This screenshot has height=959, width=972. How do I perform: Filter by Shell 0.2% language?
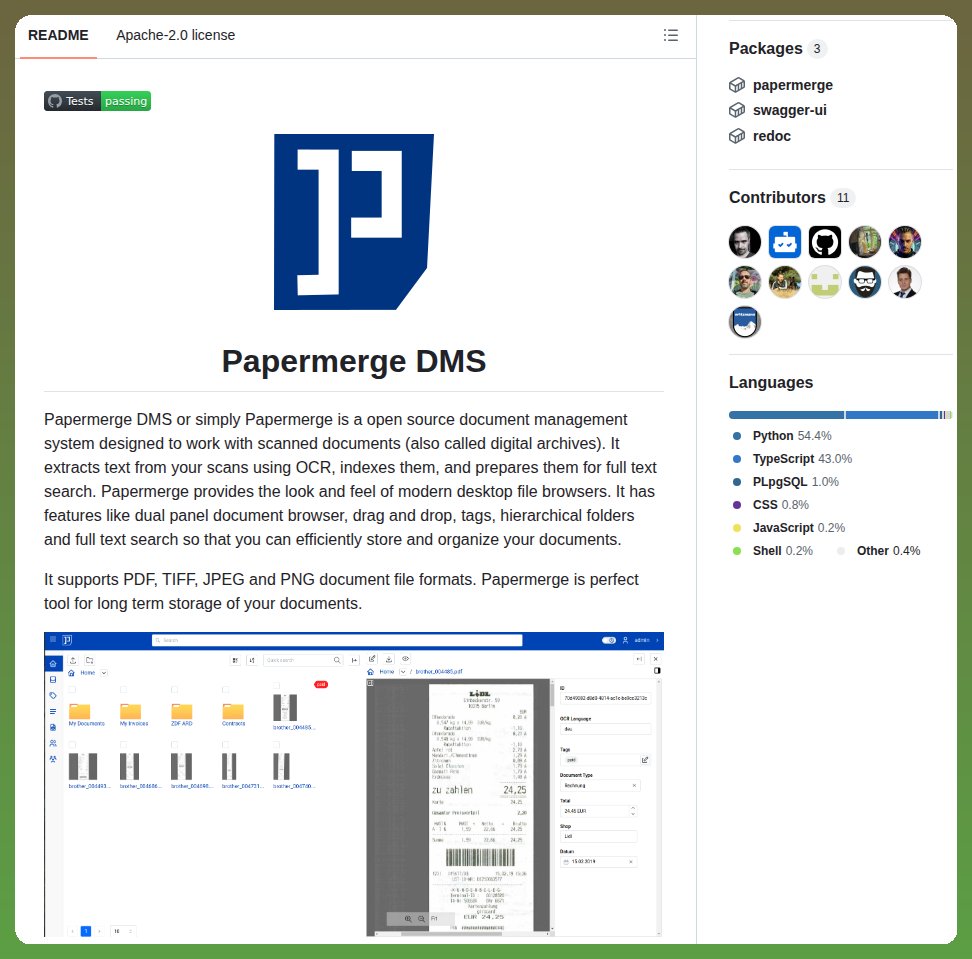click(772, 550)
